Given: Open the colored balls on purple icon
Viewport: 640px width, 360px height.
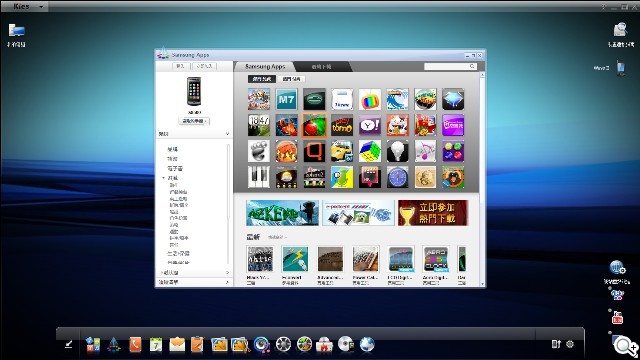Looking at the screenshot, I should (x=453, y=151).
